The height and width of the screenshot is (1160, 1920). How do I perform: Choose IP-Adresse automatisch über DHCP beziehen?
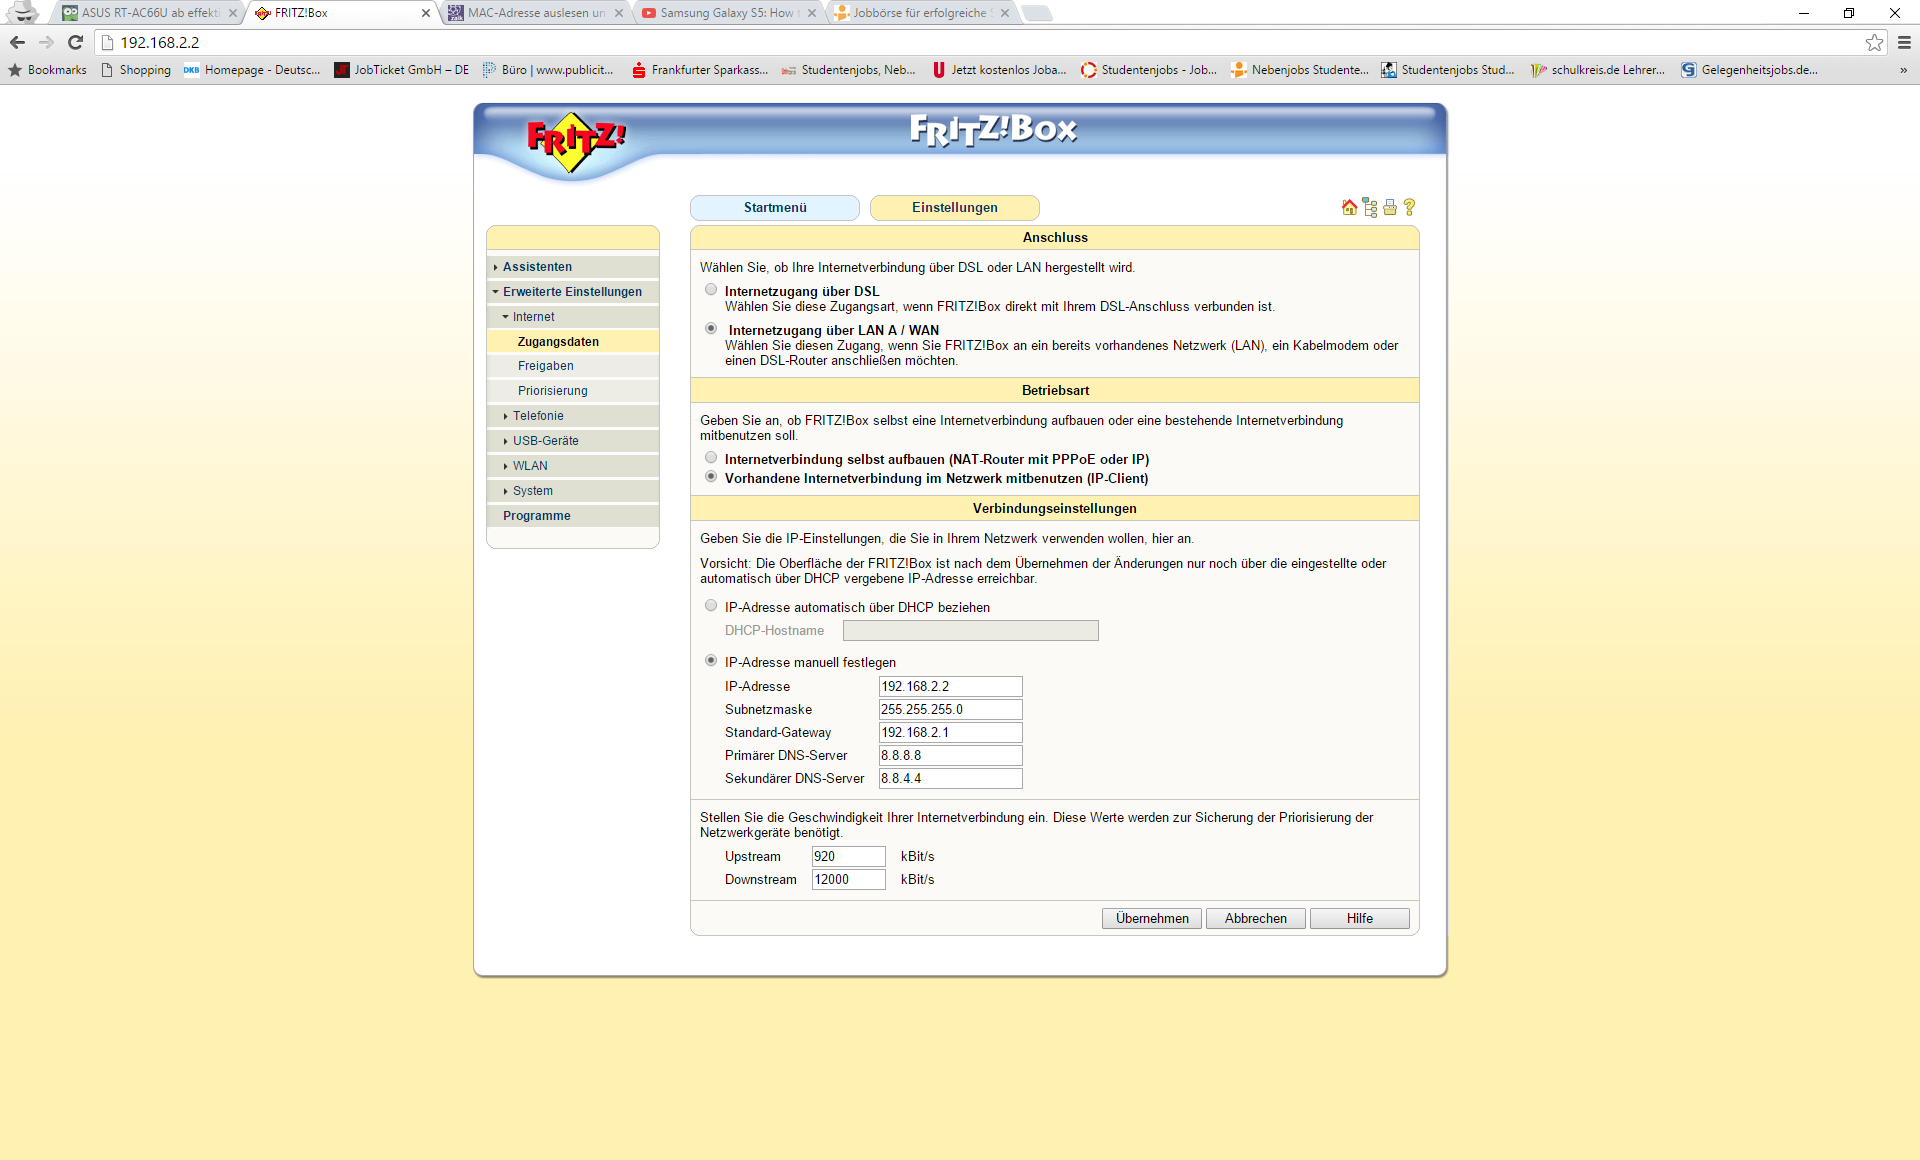711,606
